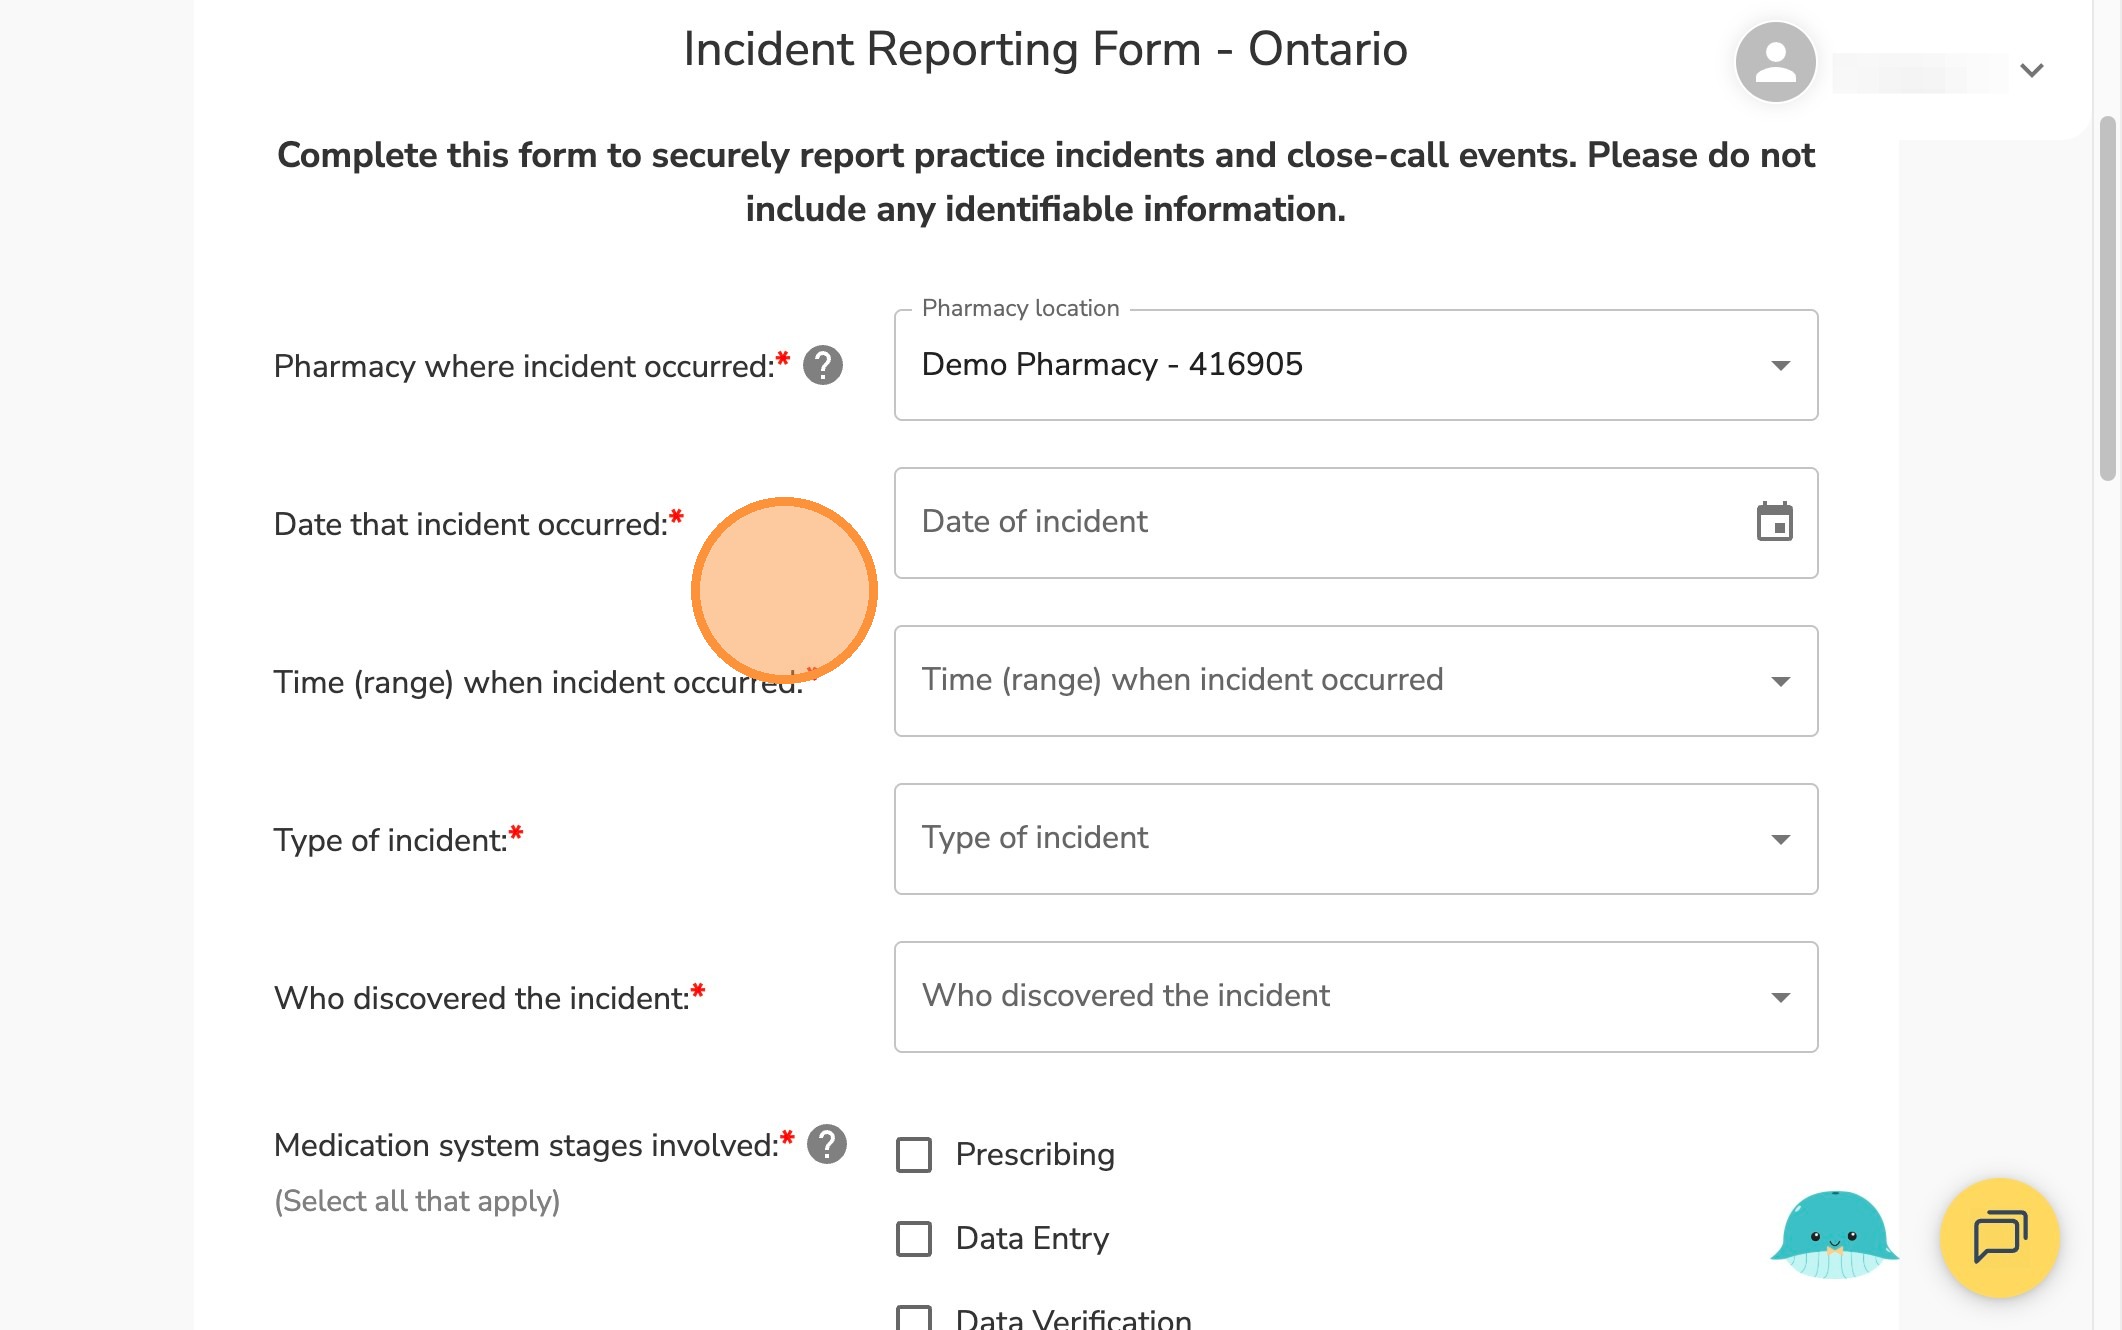The image size is (2122, 1330).
Task: Click the teal whale mascot icon
Action: click(x=1834, y=1235)
